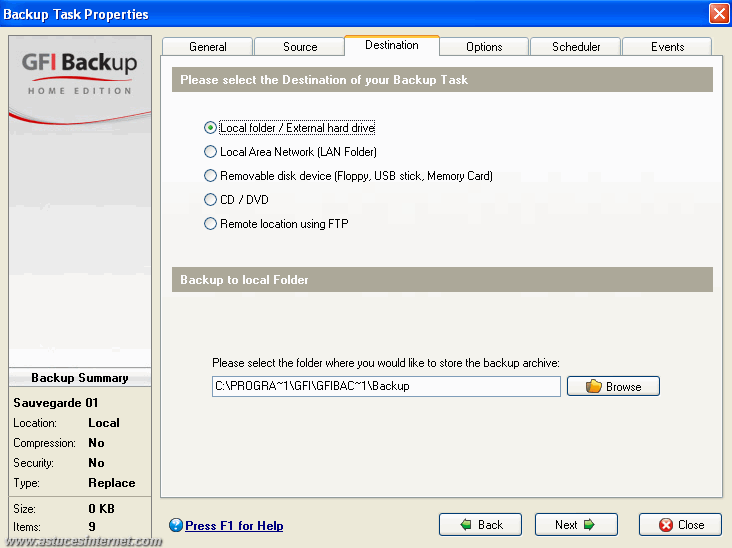
Task: Proceed with the Next button
Action: pos(576,525)
